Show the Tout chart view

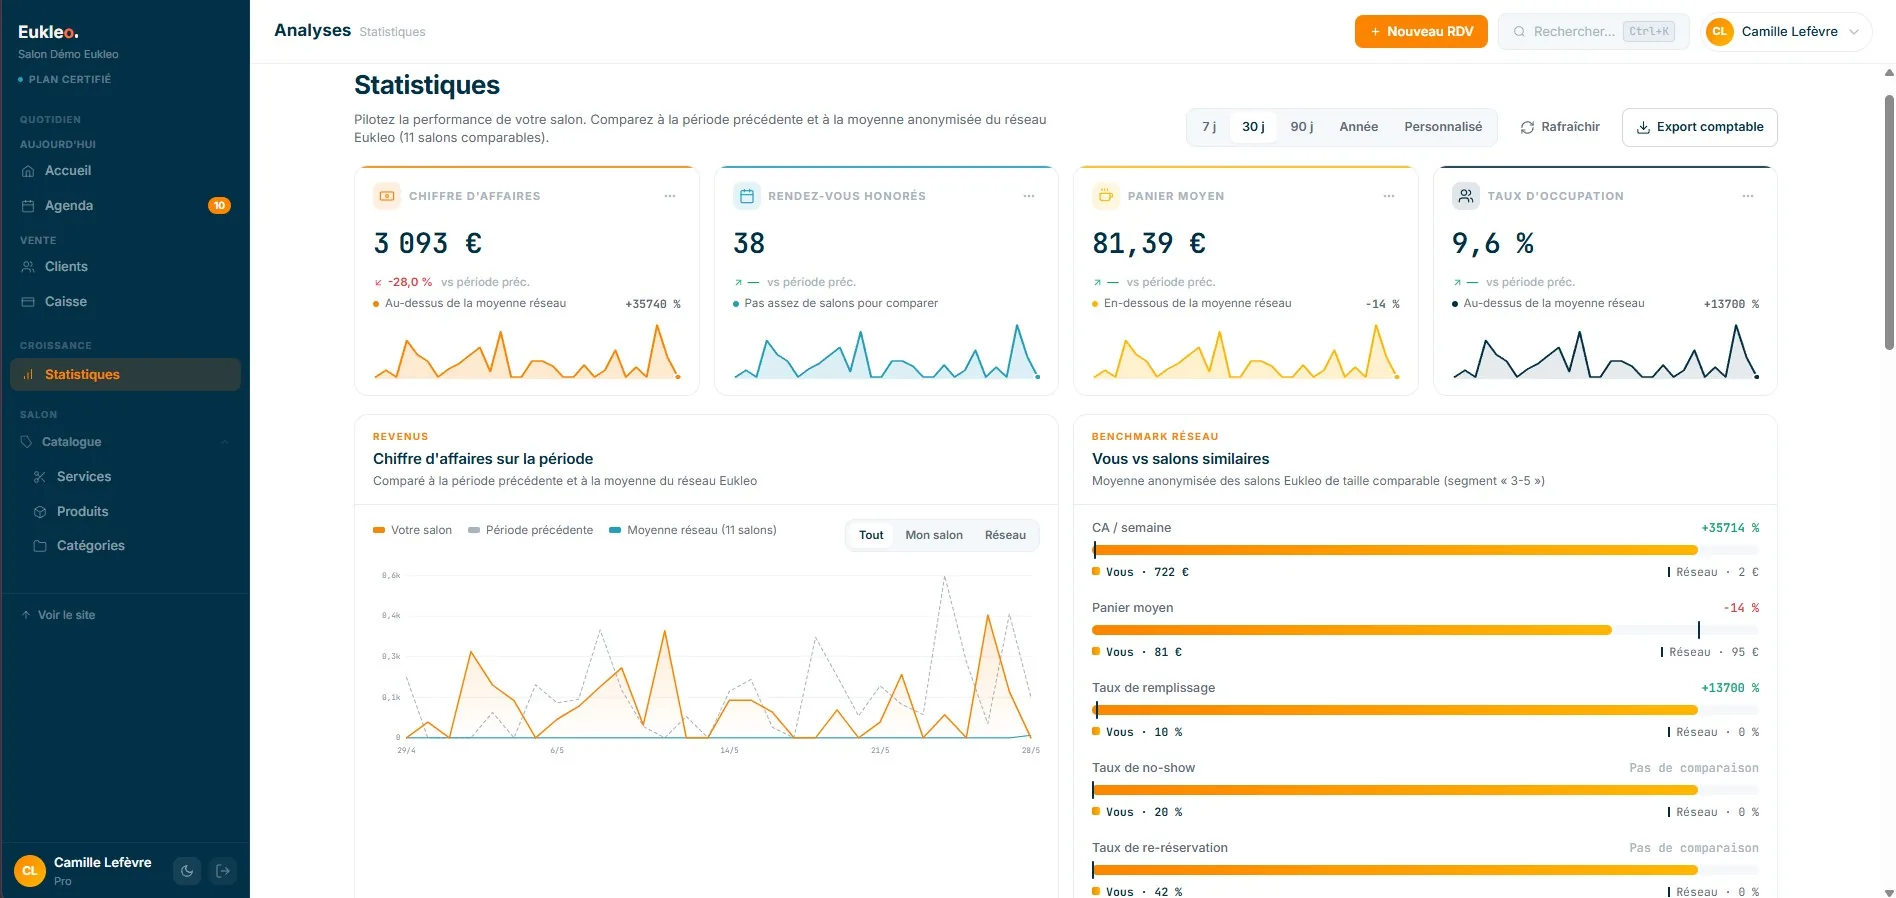pyautogui.click(x=871, y=535)
